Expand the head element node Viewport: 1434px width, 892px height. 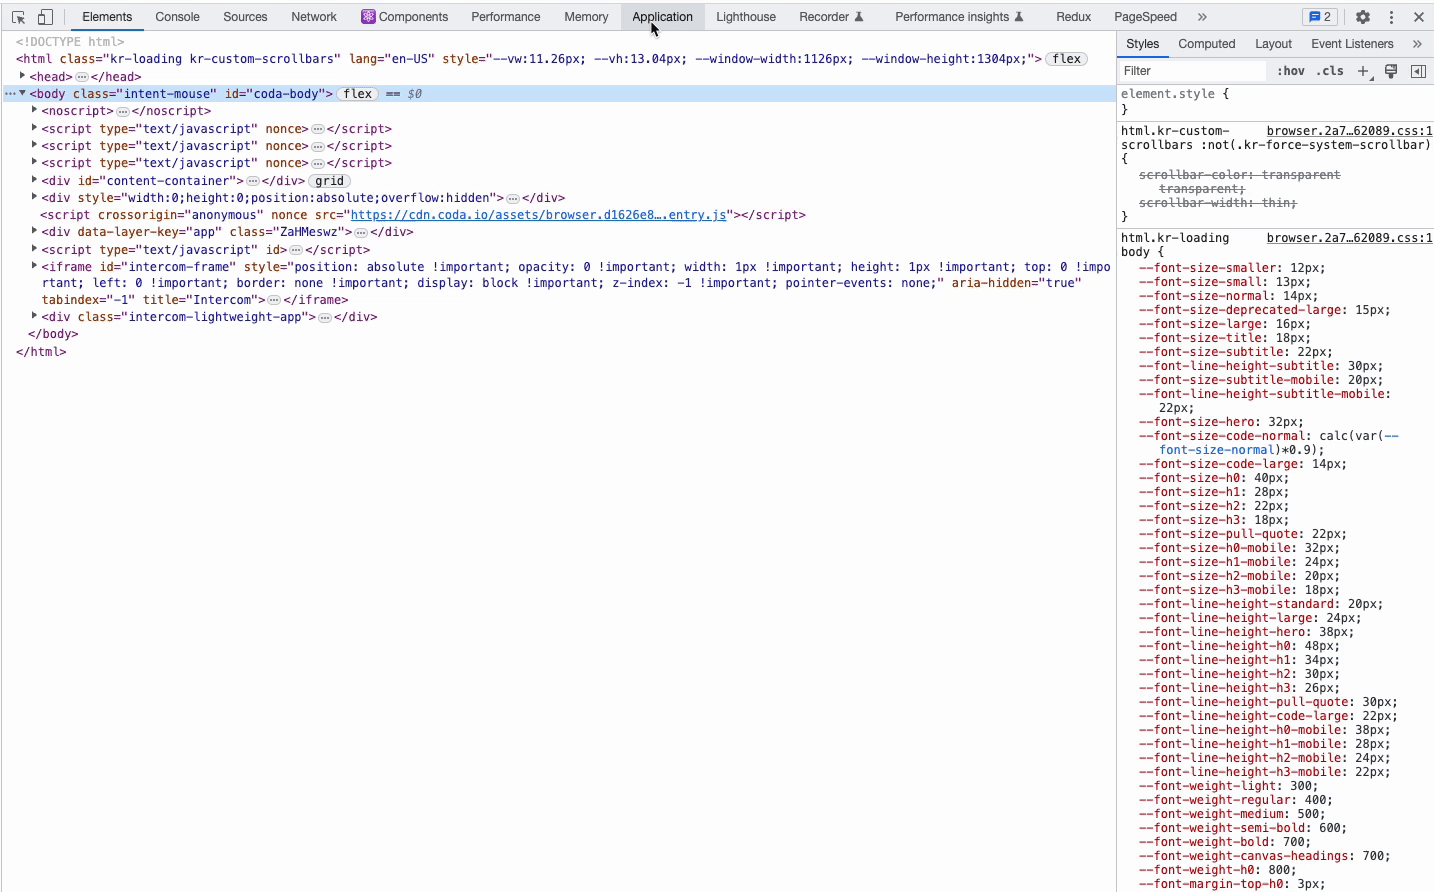point(22,76)
